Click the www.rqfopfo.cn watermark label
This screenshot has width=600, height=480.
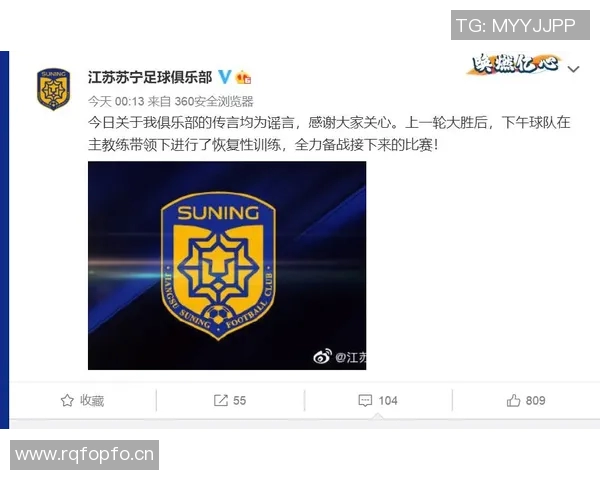click(85, 455)
